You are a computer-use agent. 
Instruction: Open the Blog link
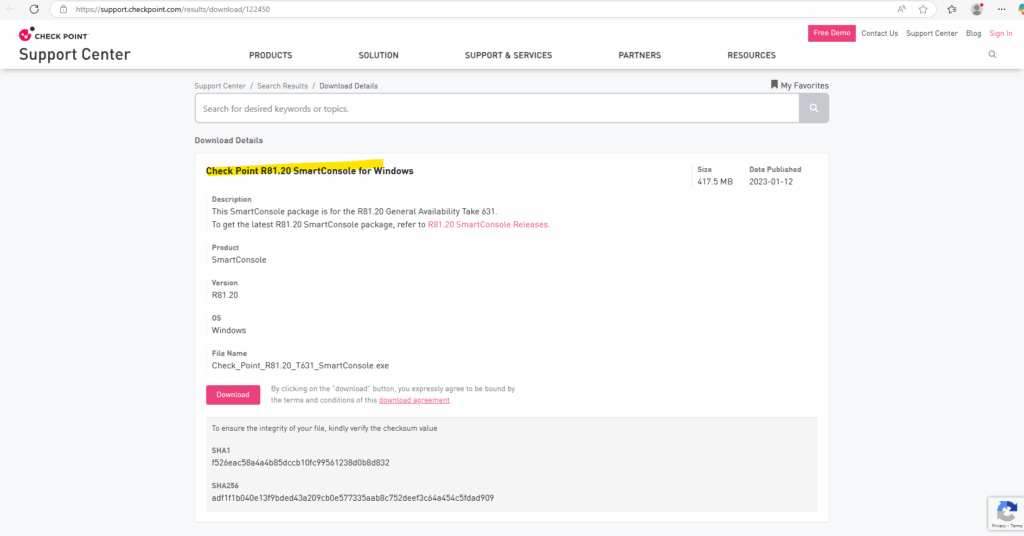(x=973, y=33)
